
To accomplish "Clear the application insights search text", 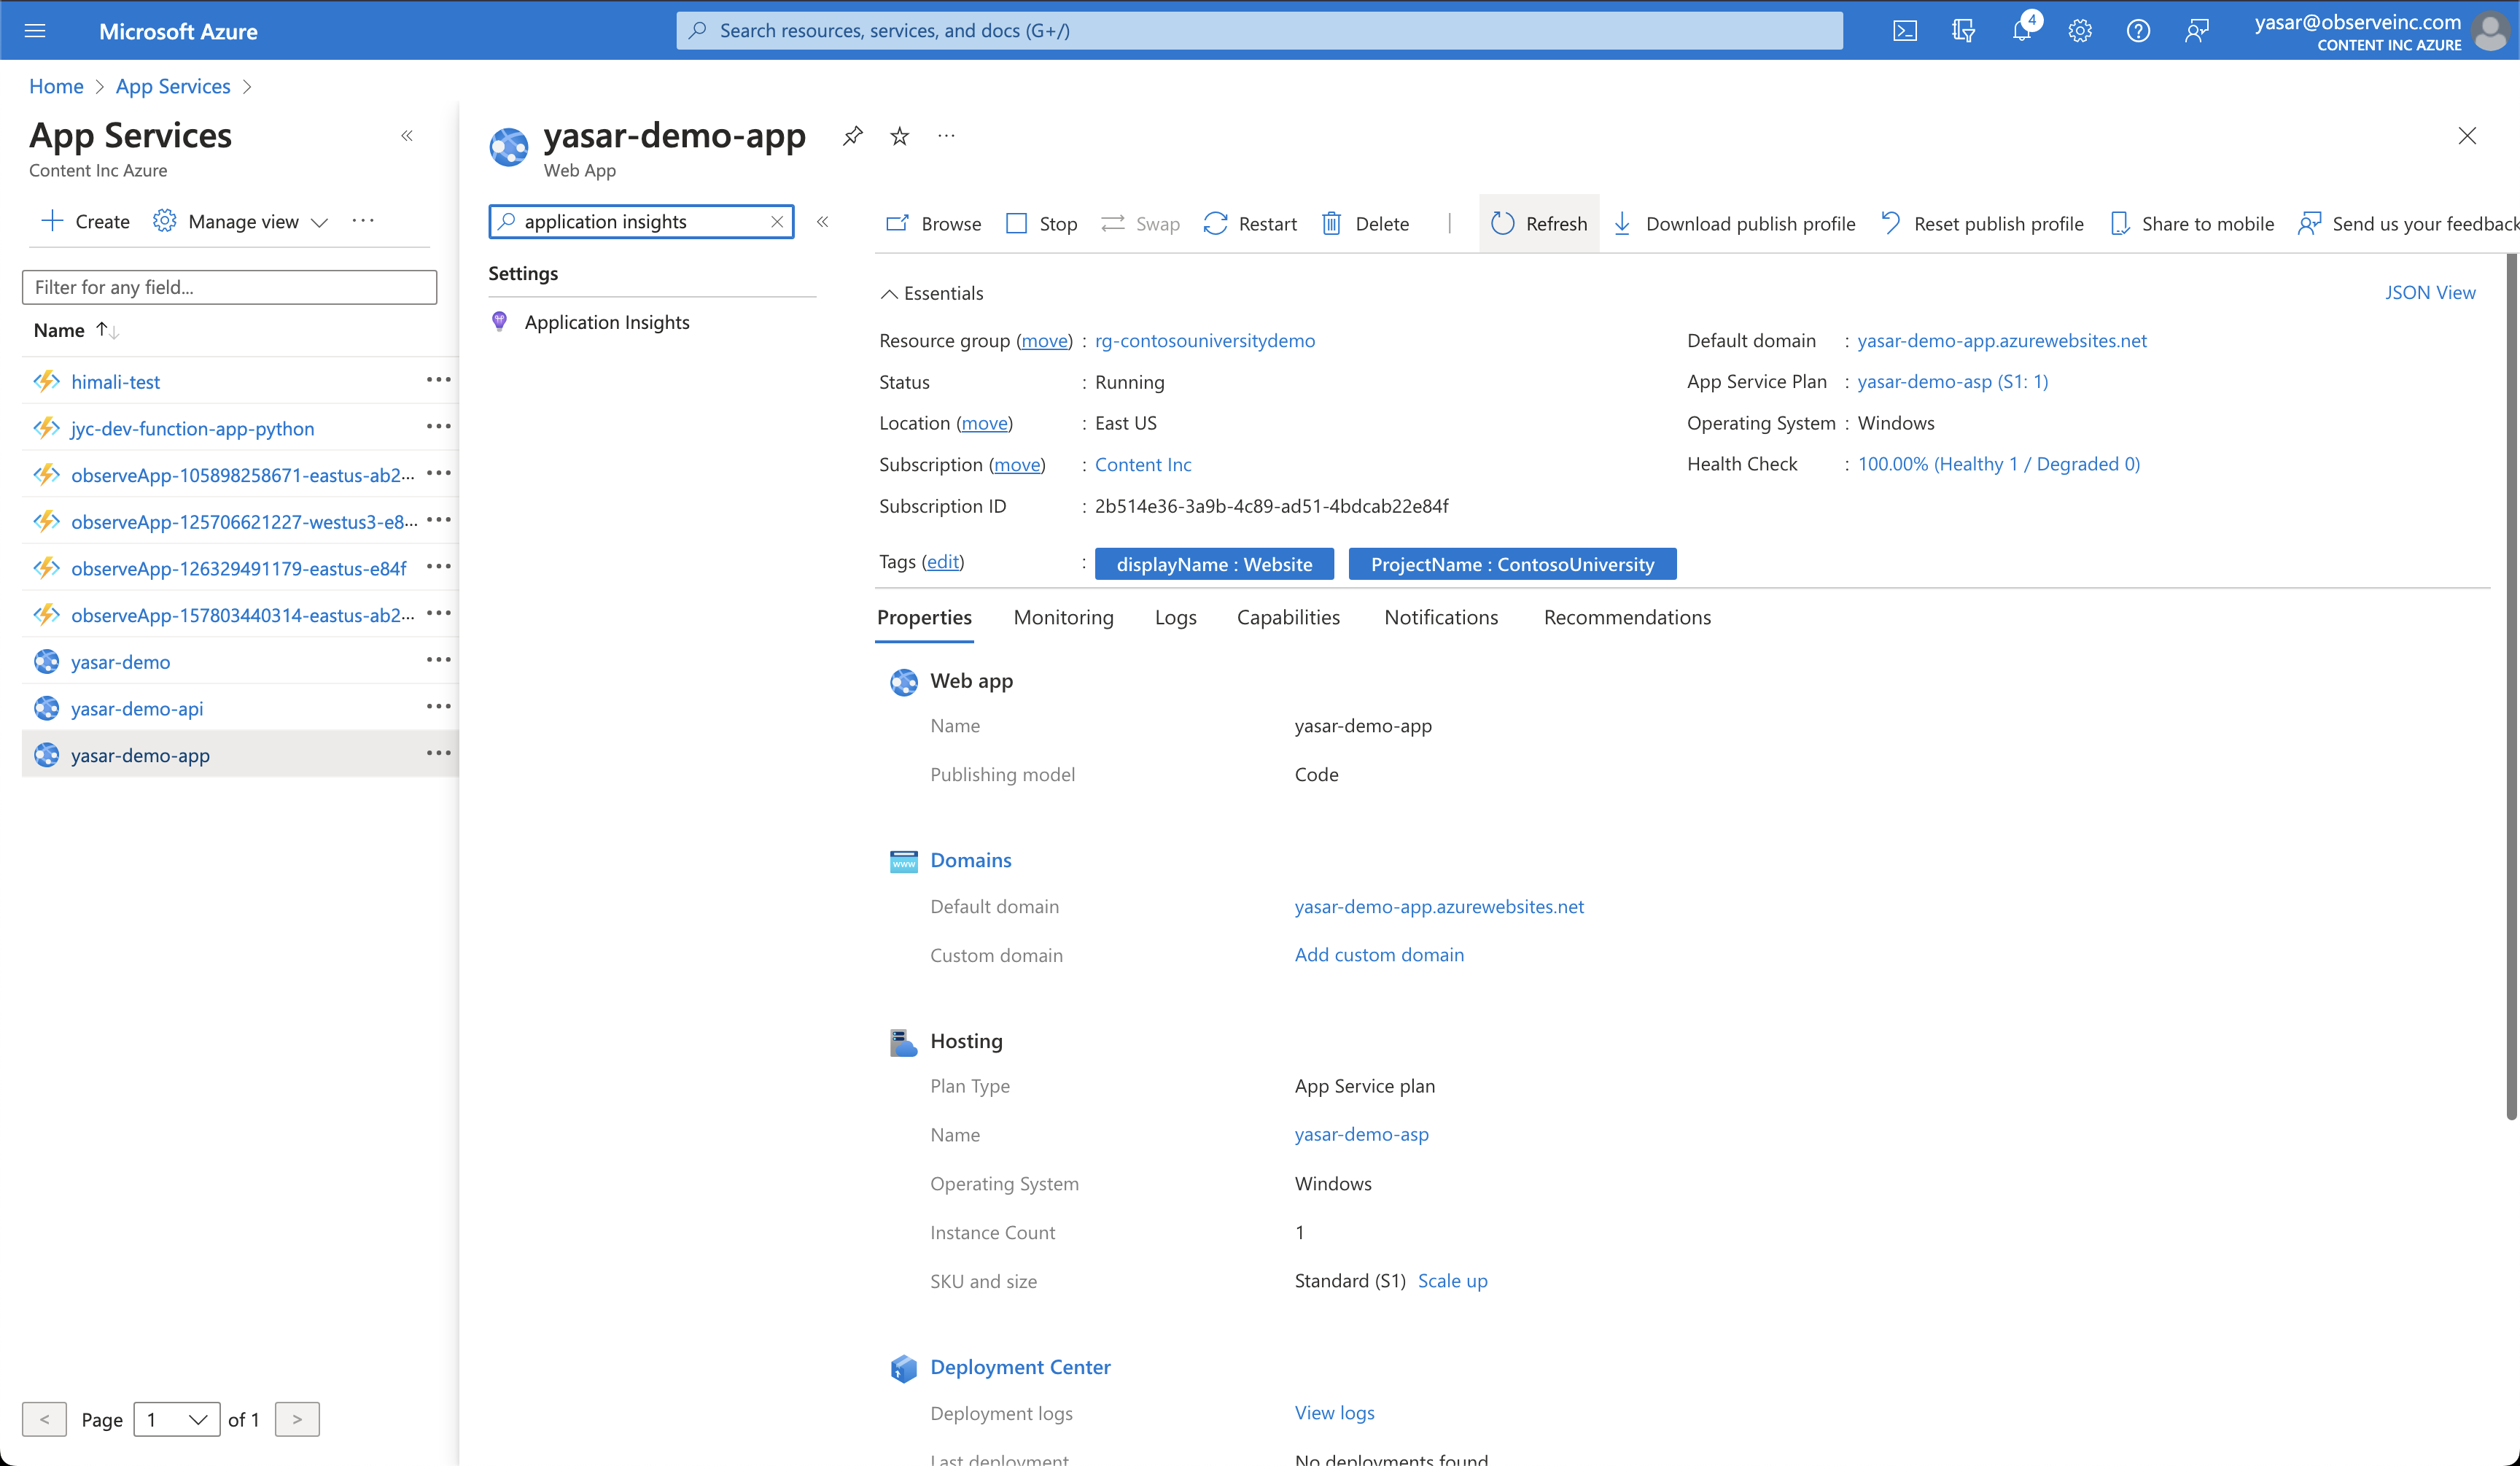I will coord(776,222).
